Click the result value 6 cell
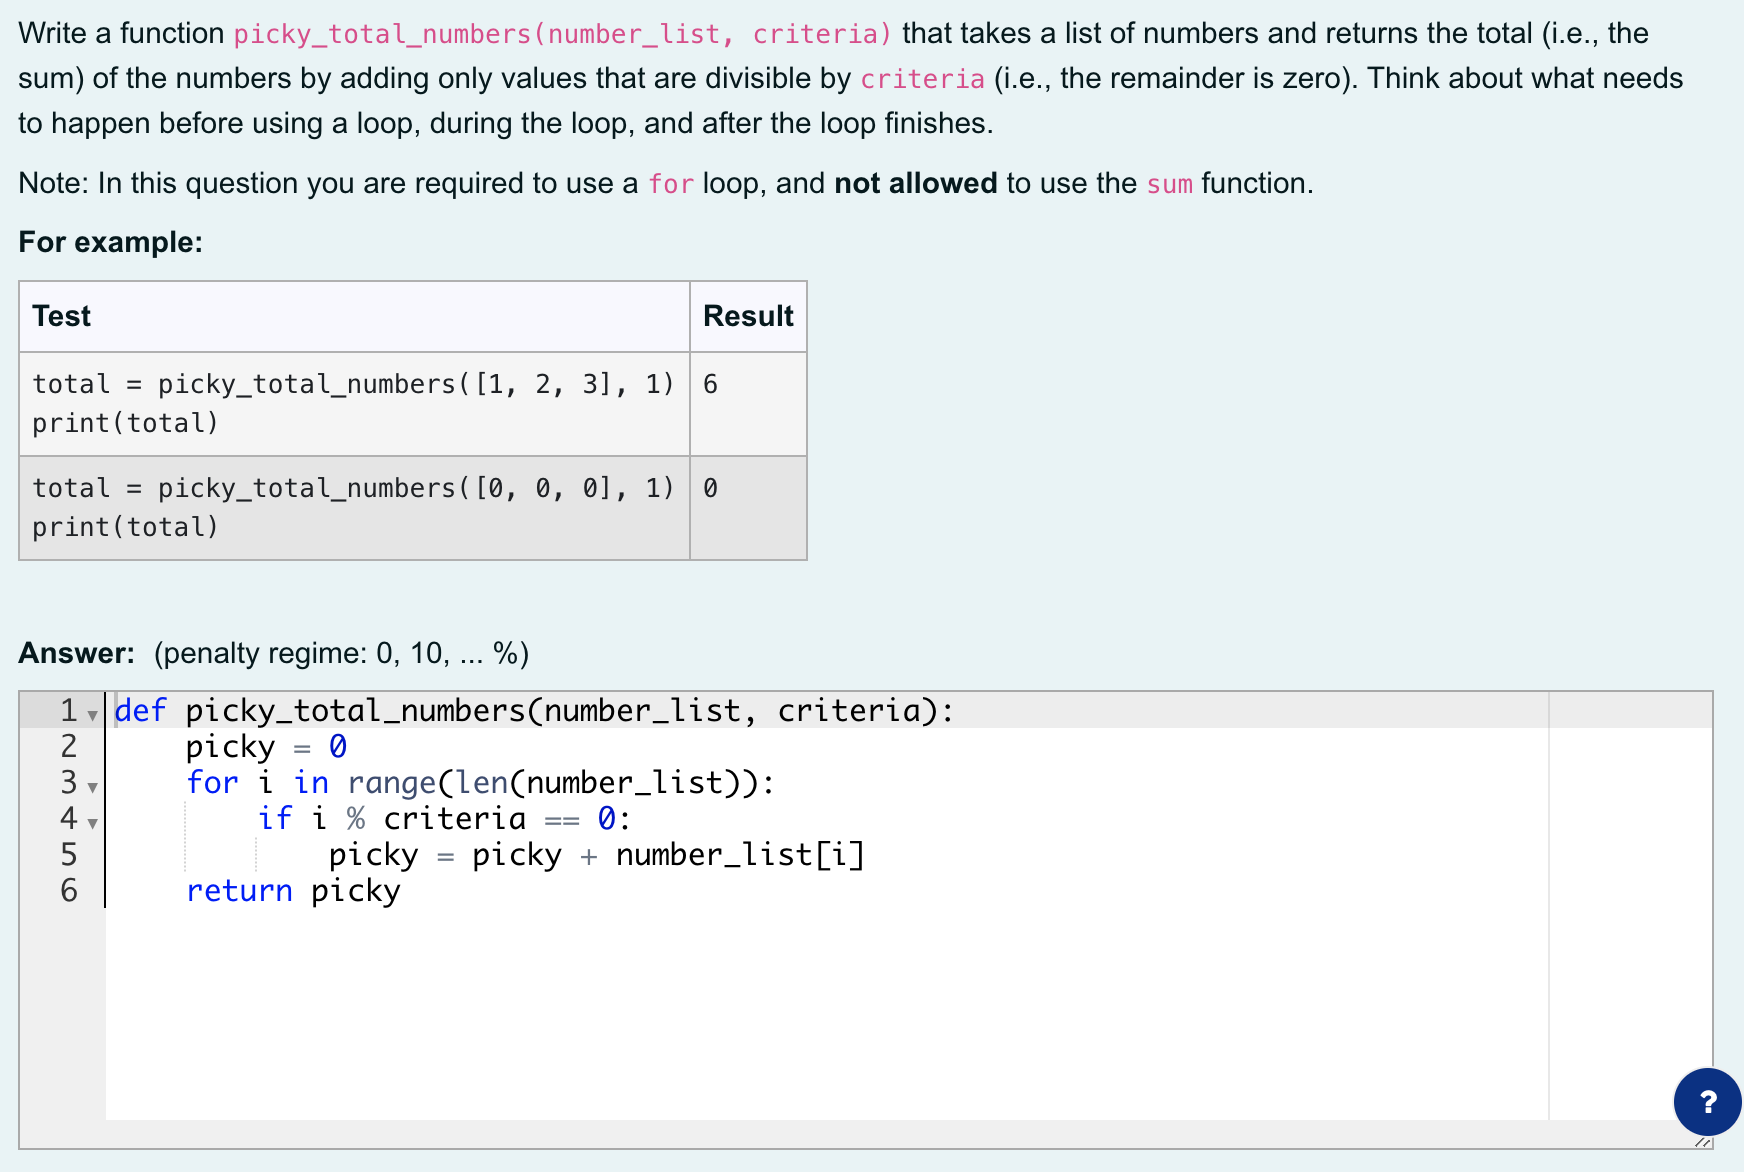Screen dimensions: 1744x1172 pyautogui.click(x=709, y=383)
